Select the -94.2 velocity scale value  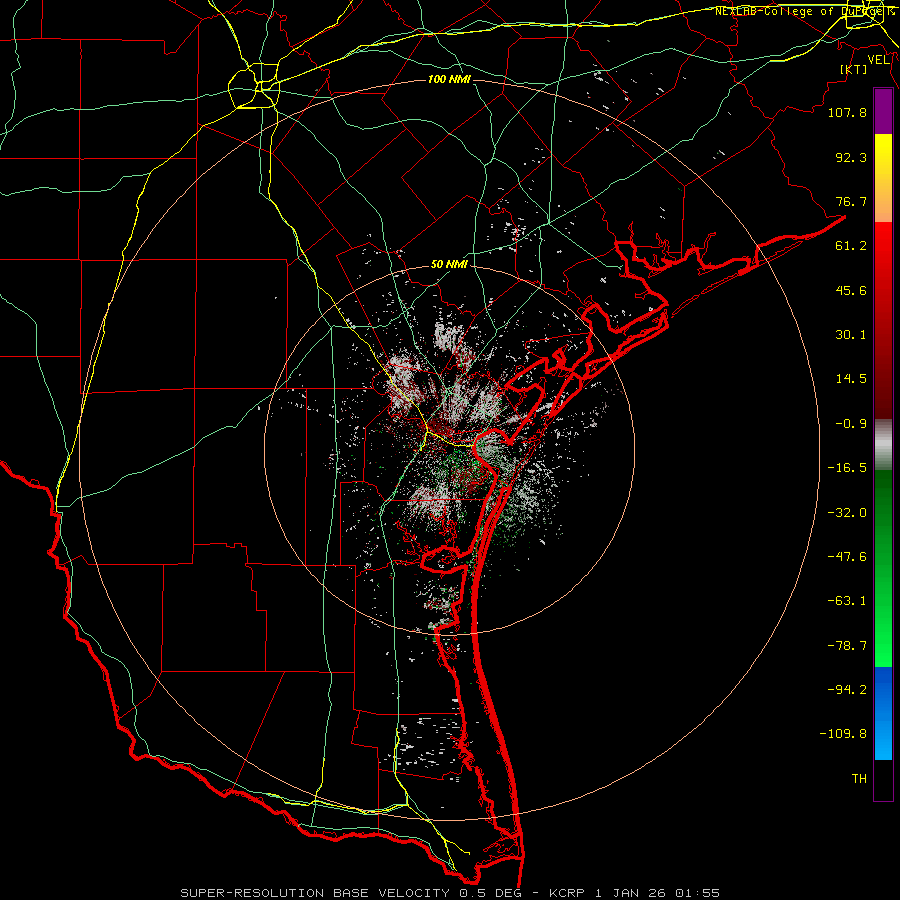tap(847, 690)
